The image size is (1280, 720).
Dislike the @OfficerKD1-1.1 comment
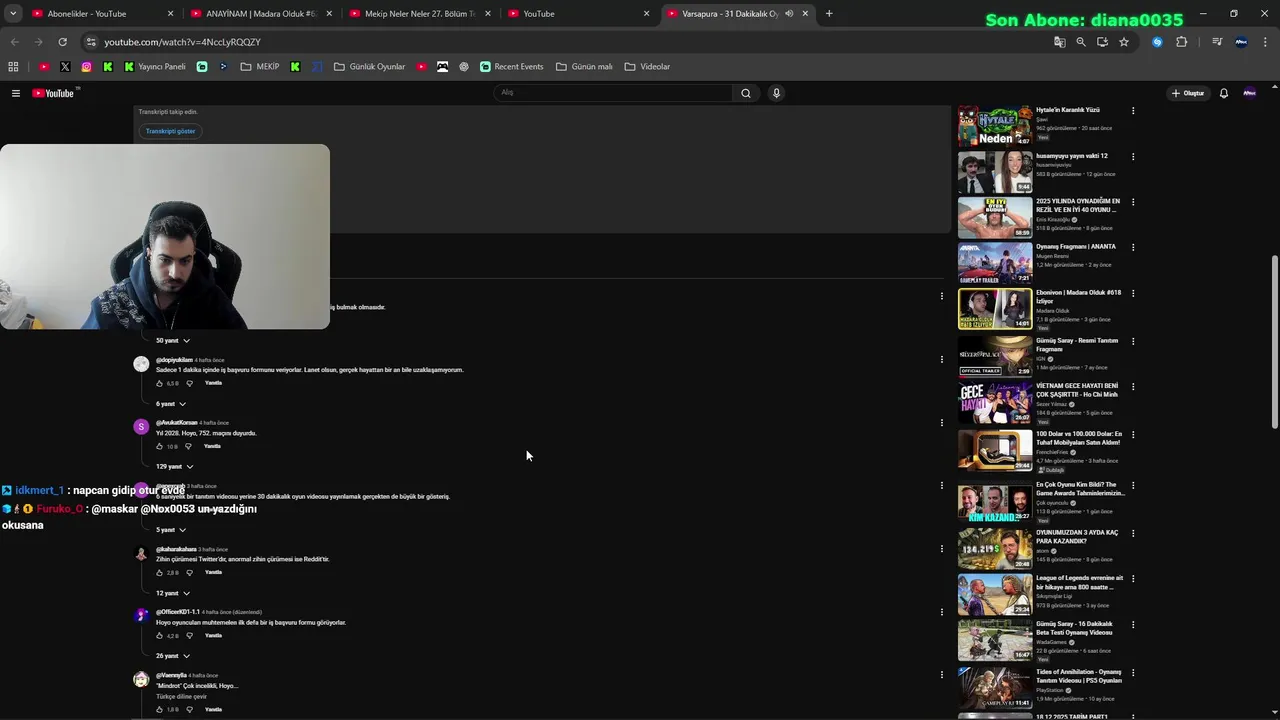tap(188, 636)
